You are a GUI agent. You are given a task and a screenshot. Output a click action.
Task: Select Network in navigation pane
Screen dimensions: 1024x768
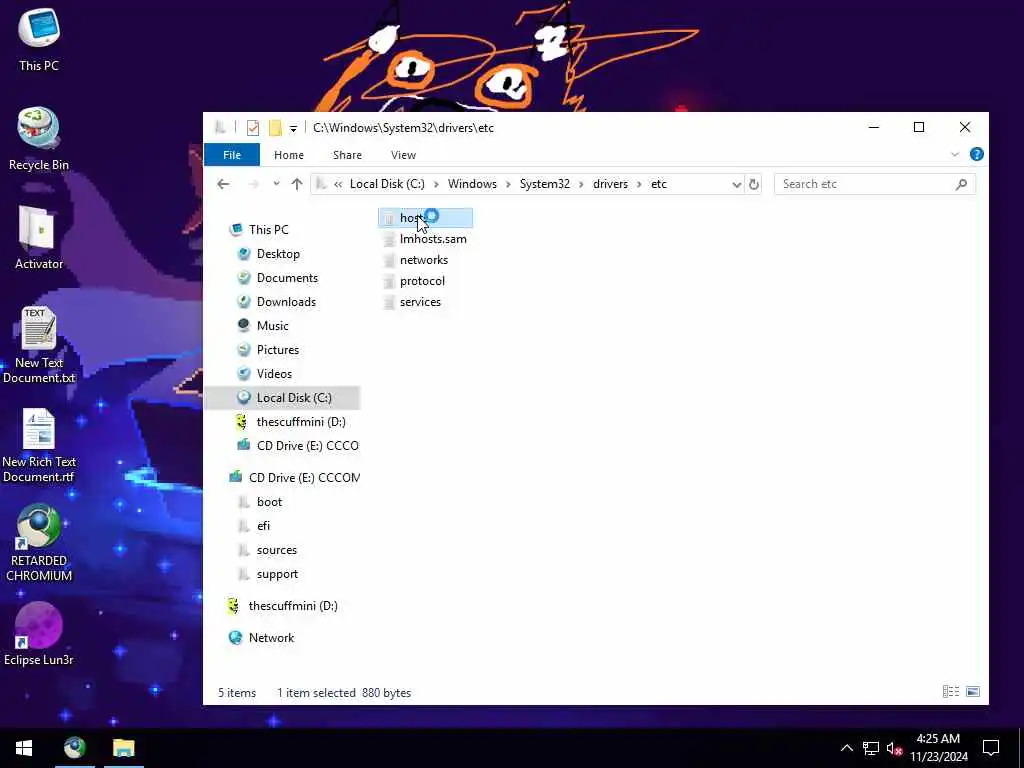(261, 638)
